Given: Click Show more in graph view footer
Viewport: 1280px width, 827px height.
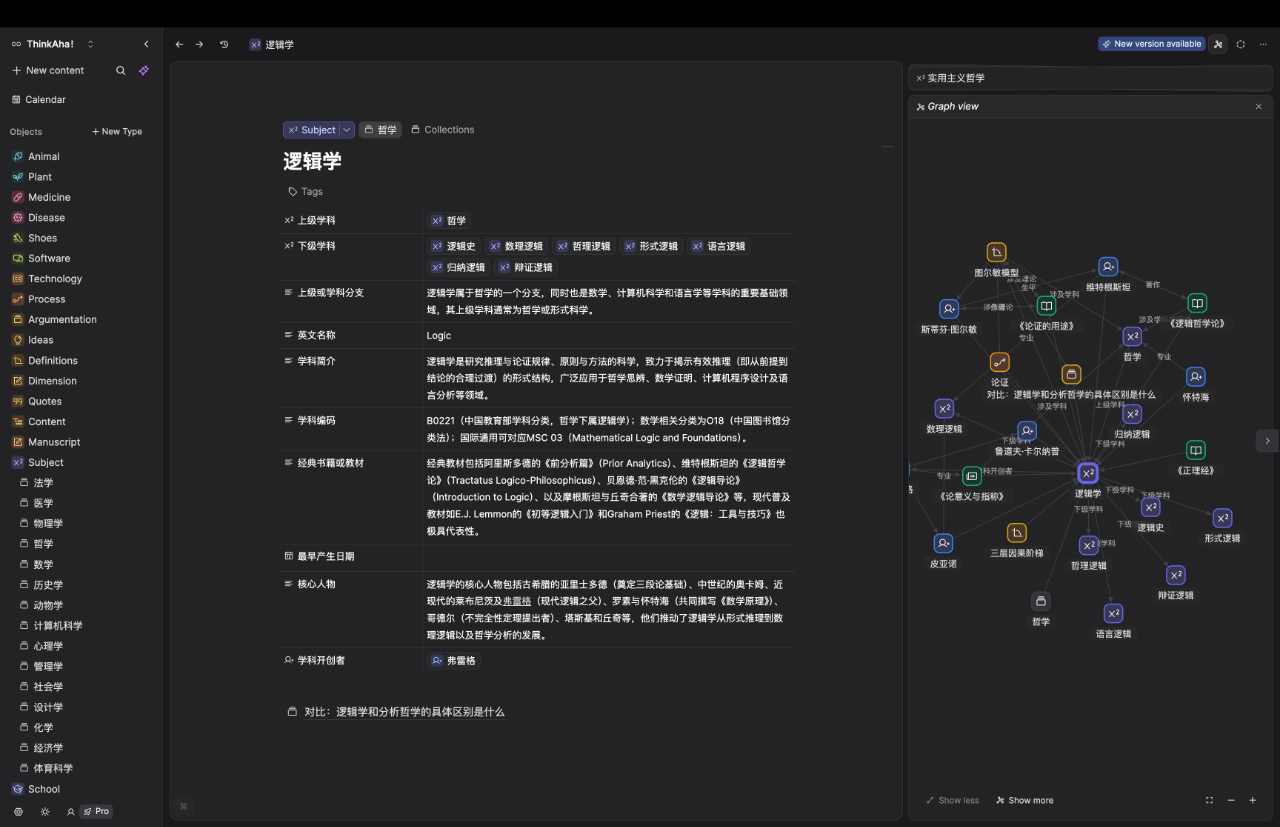Looking at the screenshot, I should (1024, 800).
